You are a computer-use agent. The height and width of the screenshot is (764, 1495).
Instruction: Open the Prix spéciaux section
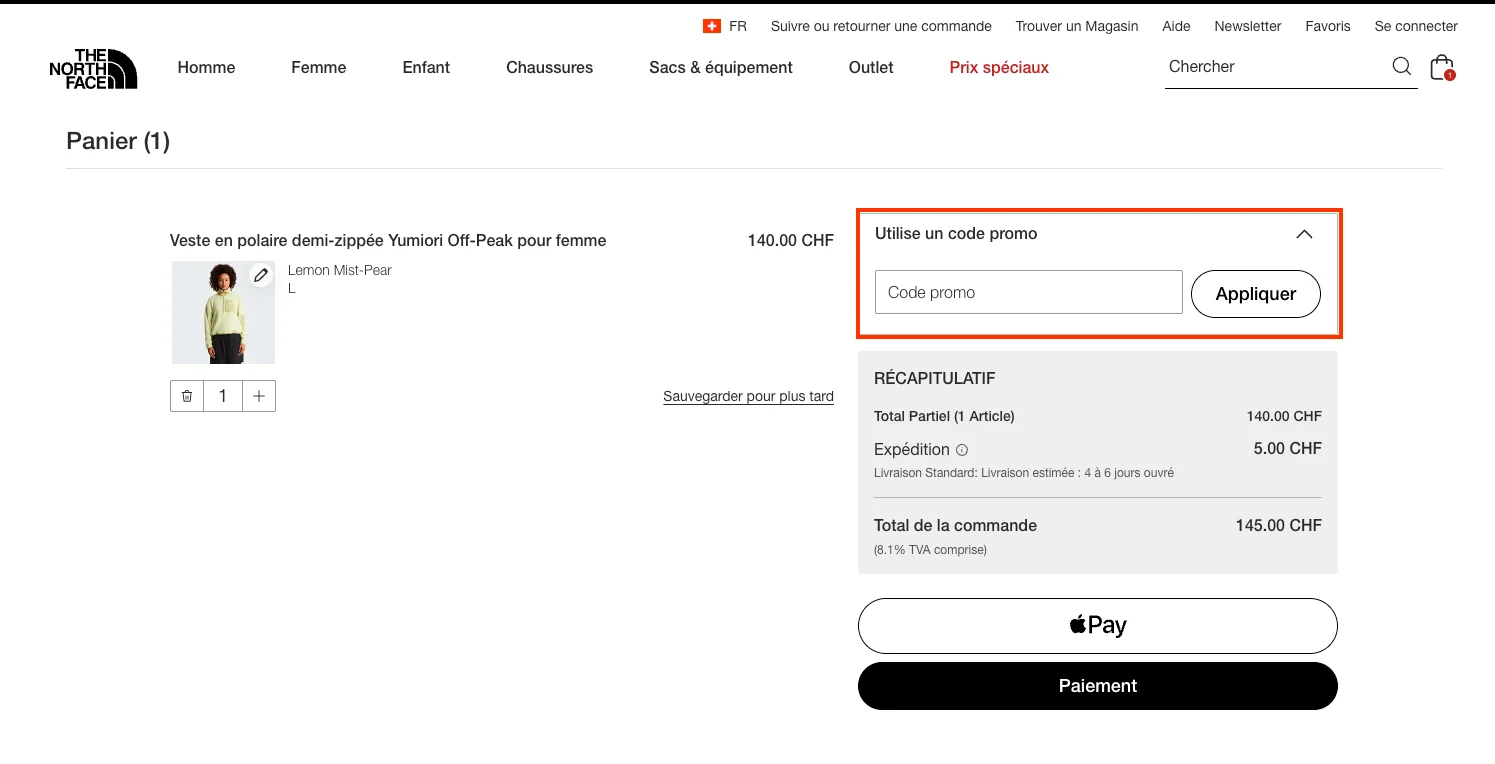point(998,67)
